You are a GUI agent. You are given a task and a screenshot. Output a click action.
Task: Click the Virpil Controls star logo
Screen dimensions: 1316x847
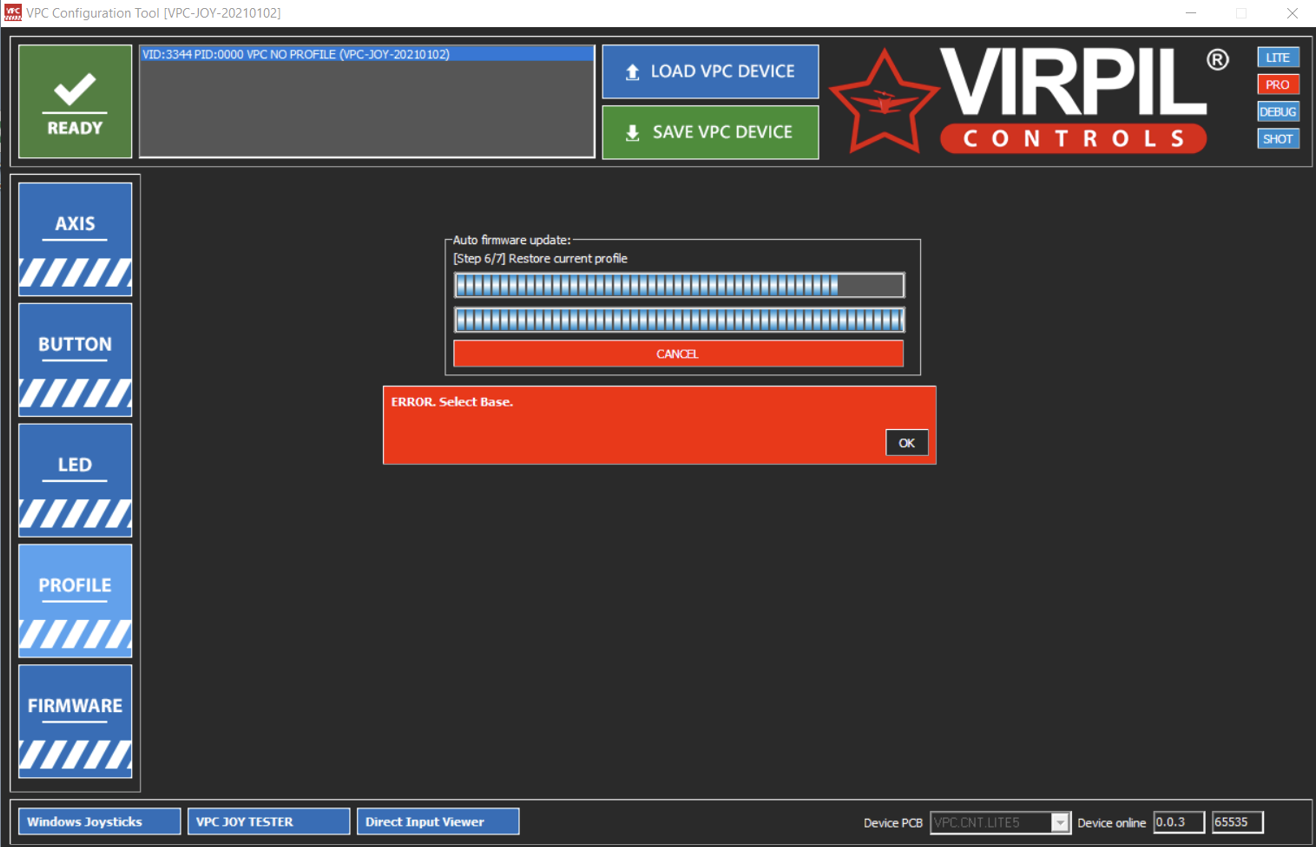884,102
